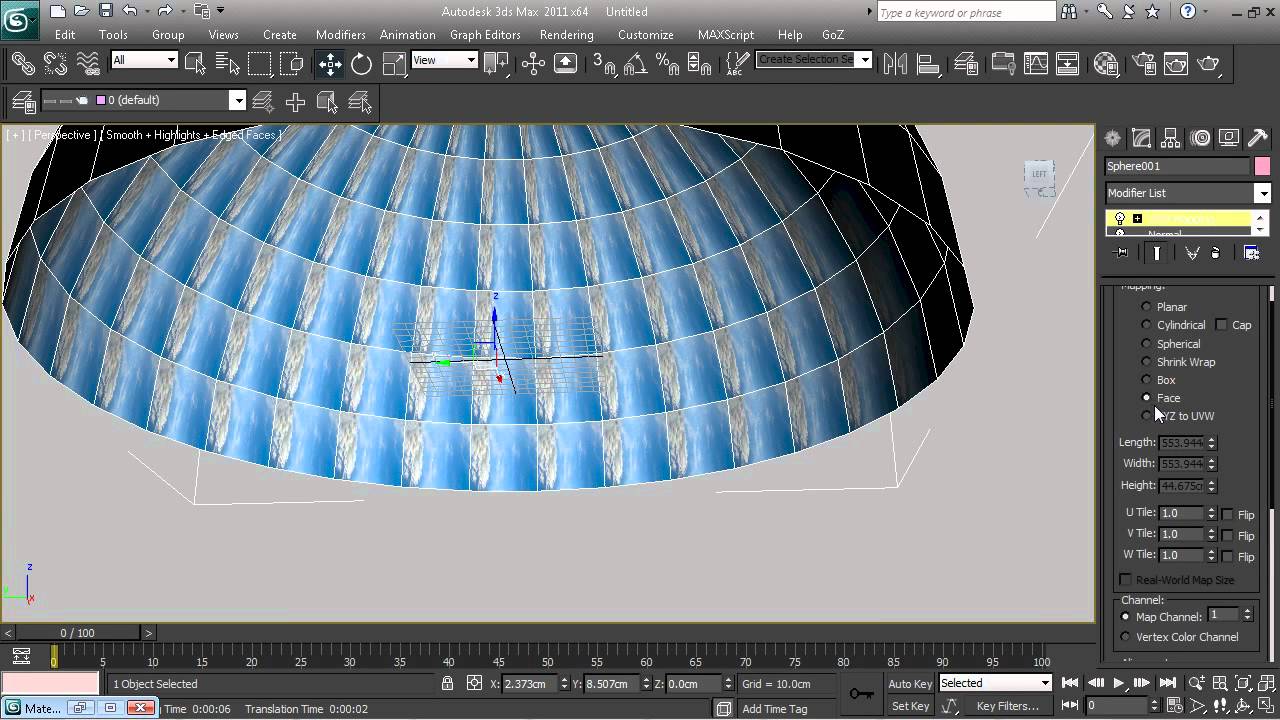This screenshot has width=1280, height=720.
Task: Enable the Cap checkbox
Action: [1222, 325]
